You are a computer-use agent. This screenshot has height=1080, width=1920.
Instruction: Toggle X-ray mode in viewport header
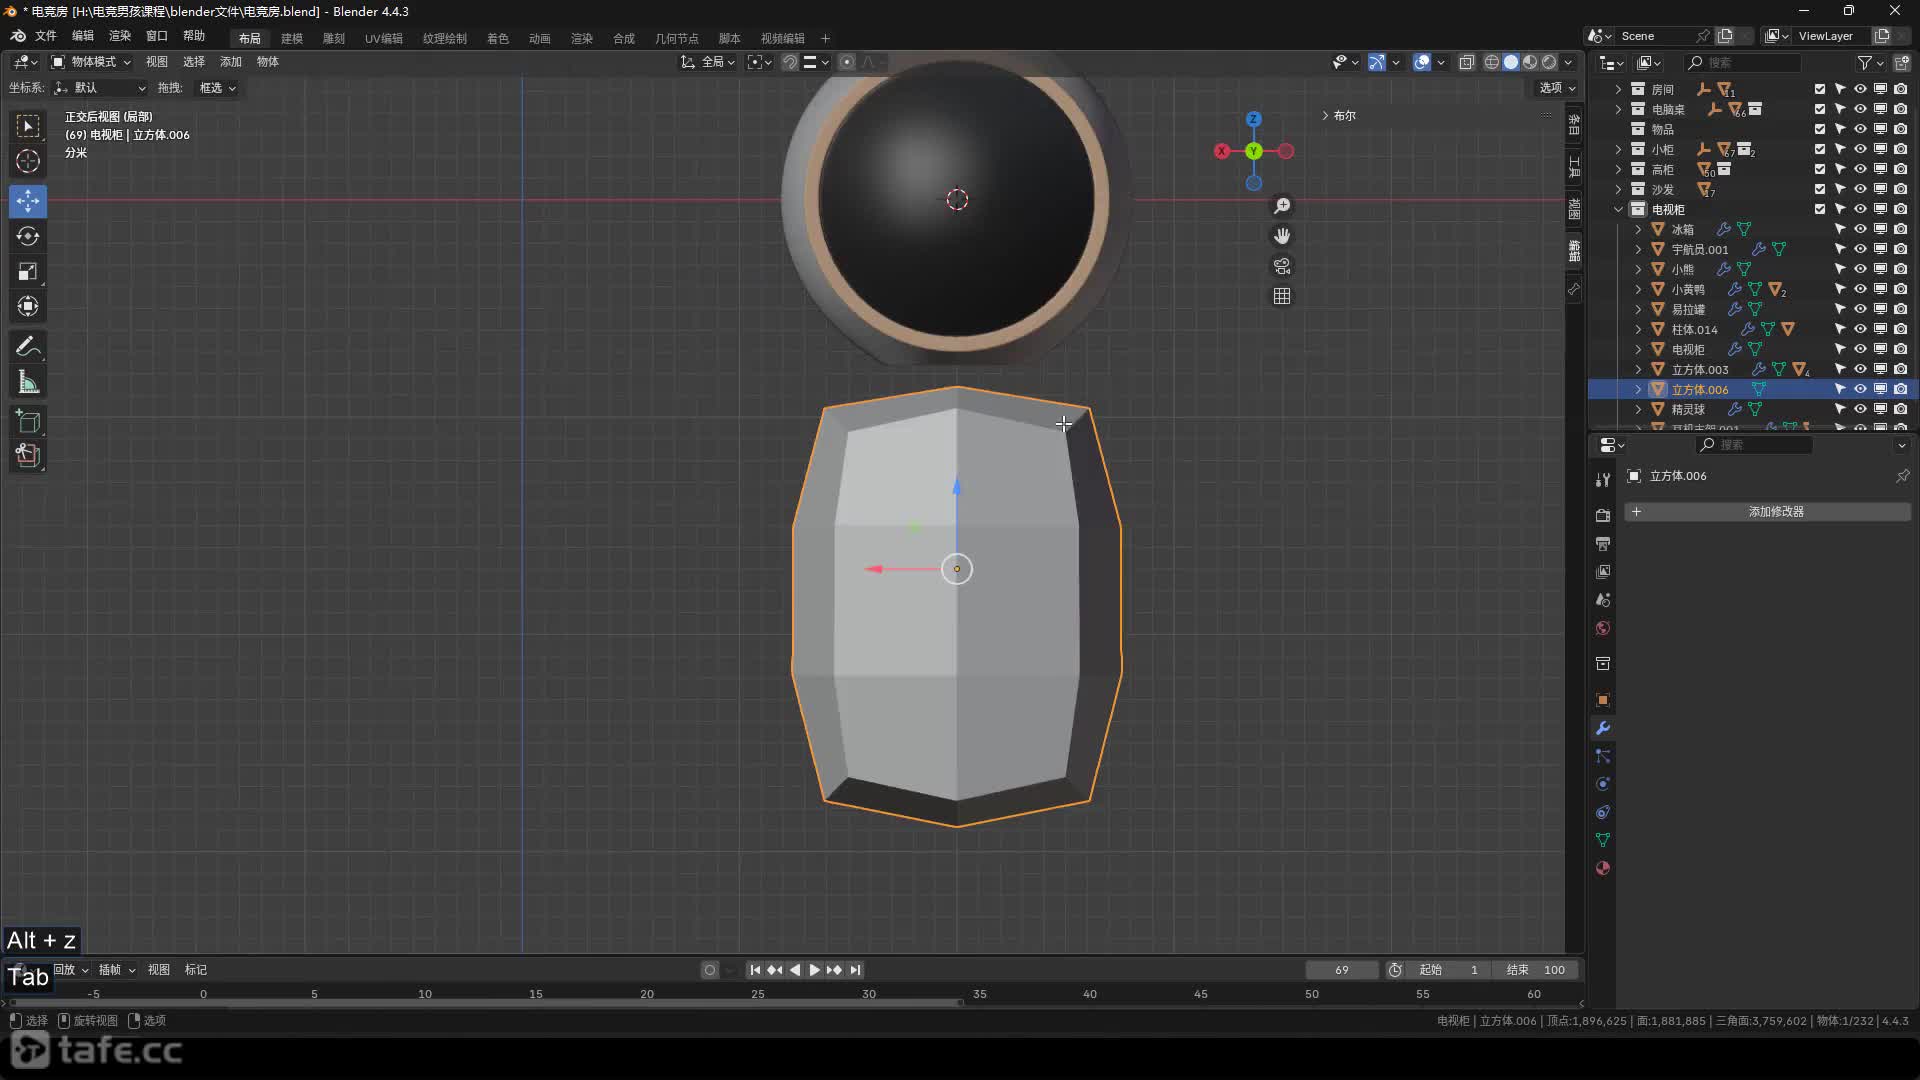click(x=1467, y=62)
